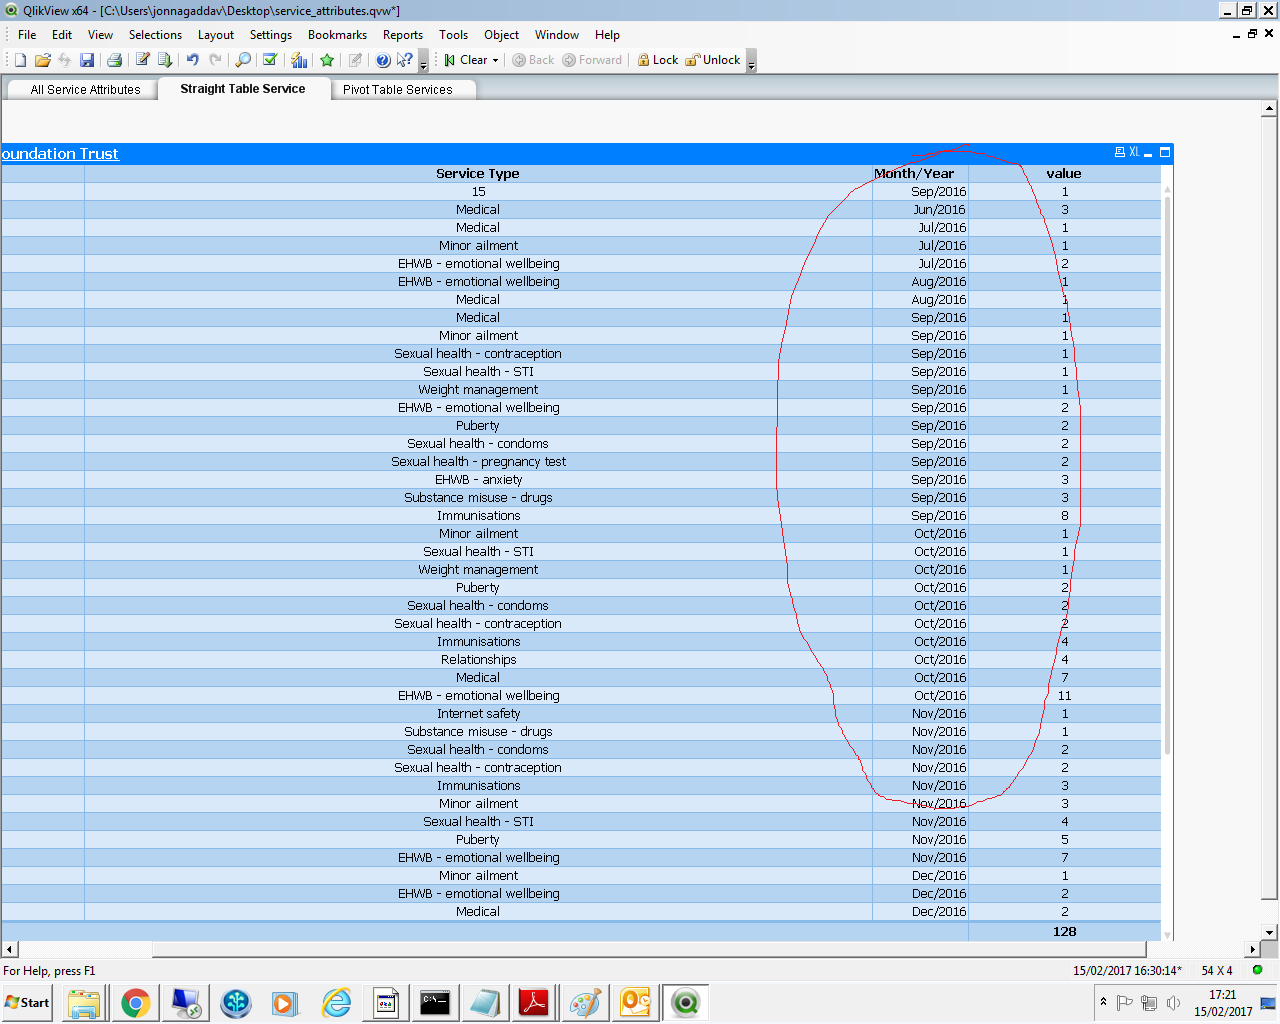The width and height of the screenshot is (1280, 1024).
Task: Open the Settings menu
Action: [x=271, y=34]
